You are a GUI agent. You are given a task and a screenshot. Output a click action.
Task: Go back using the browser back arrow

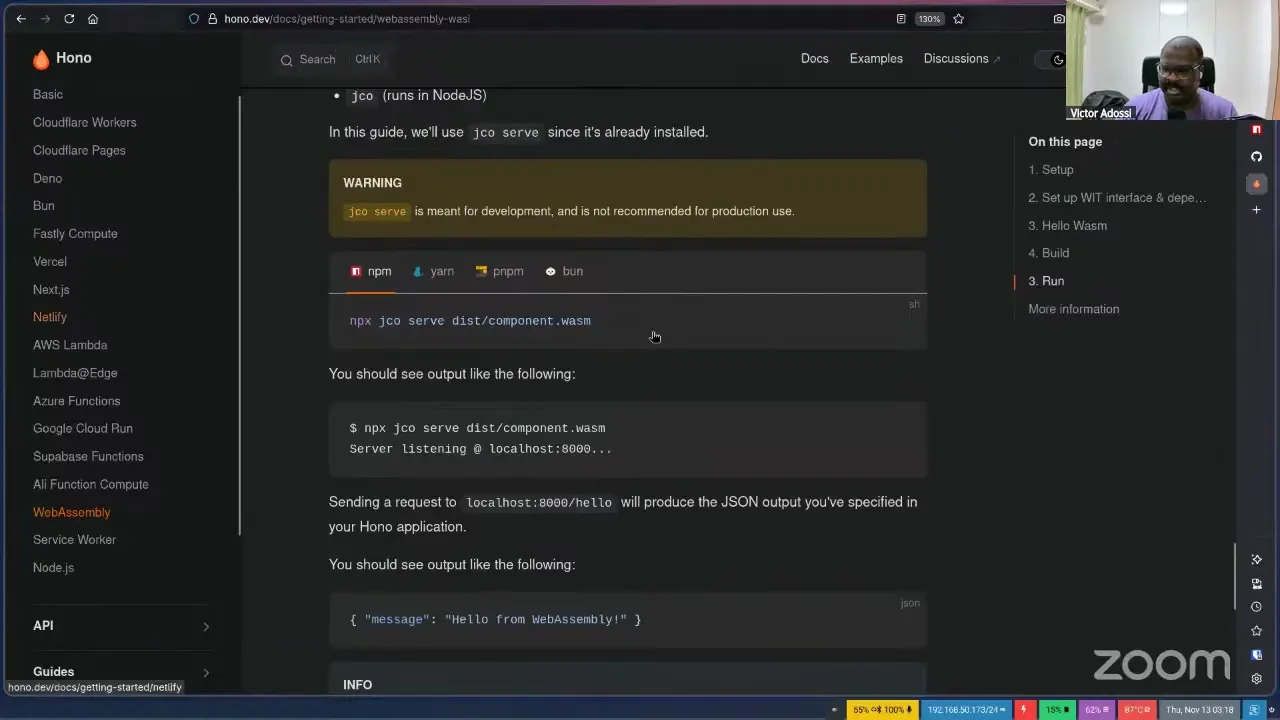[x=21, y=19]
